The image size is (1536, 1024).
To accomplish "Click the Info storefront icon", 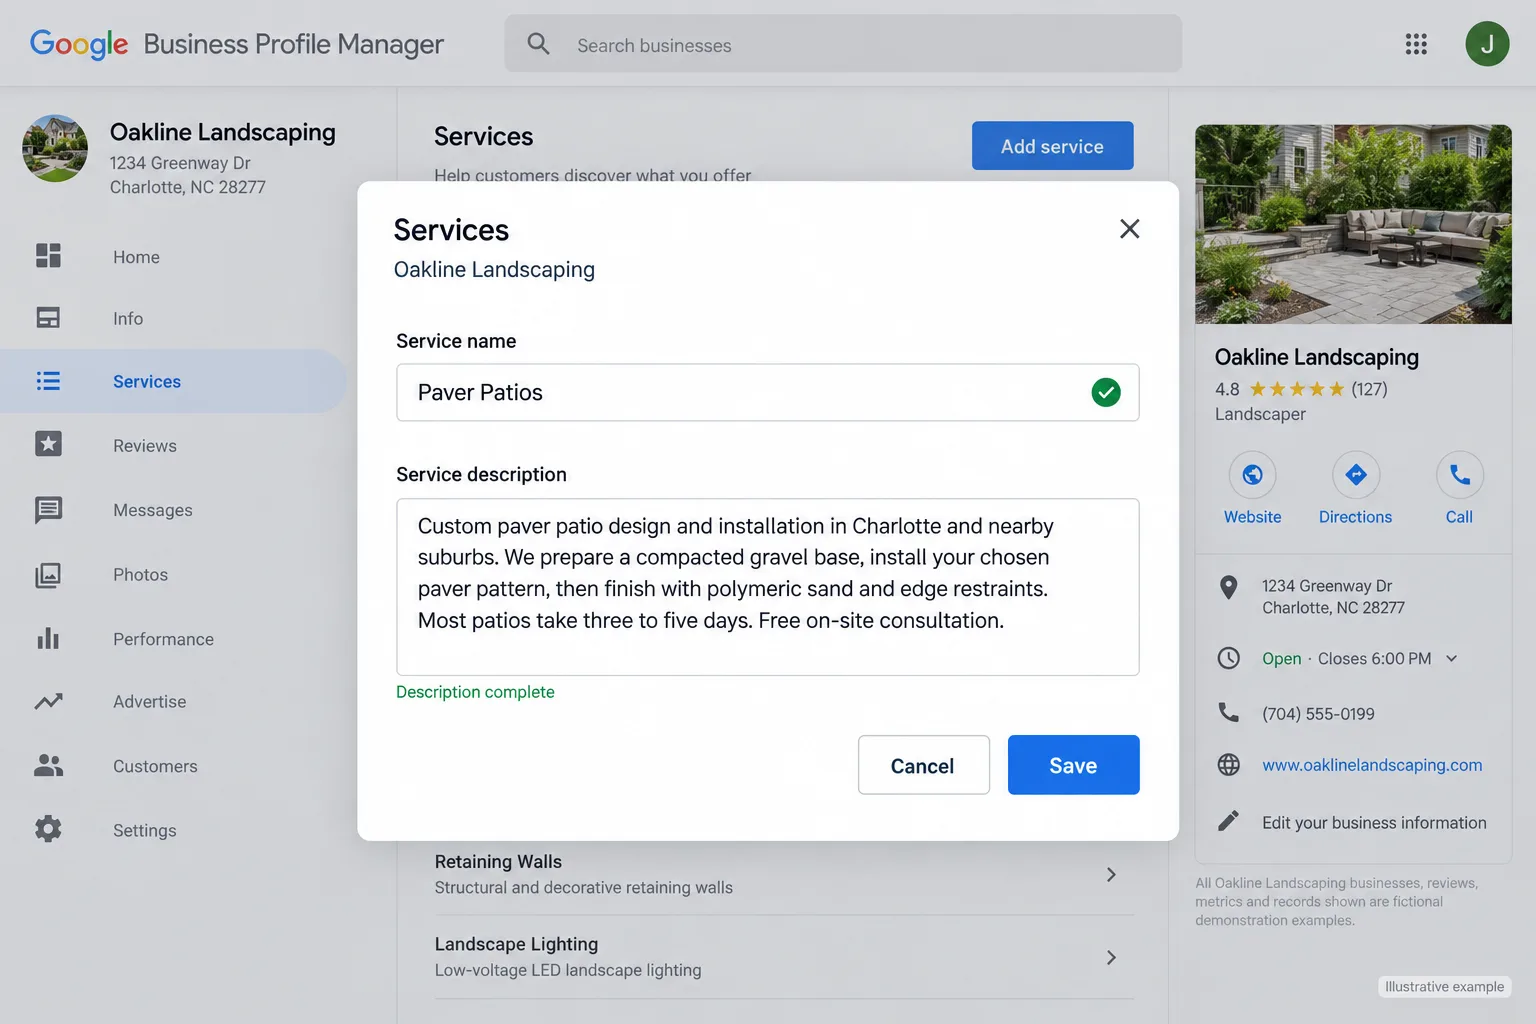I will coord(48,318).
